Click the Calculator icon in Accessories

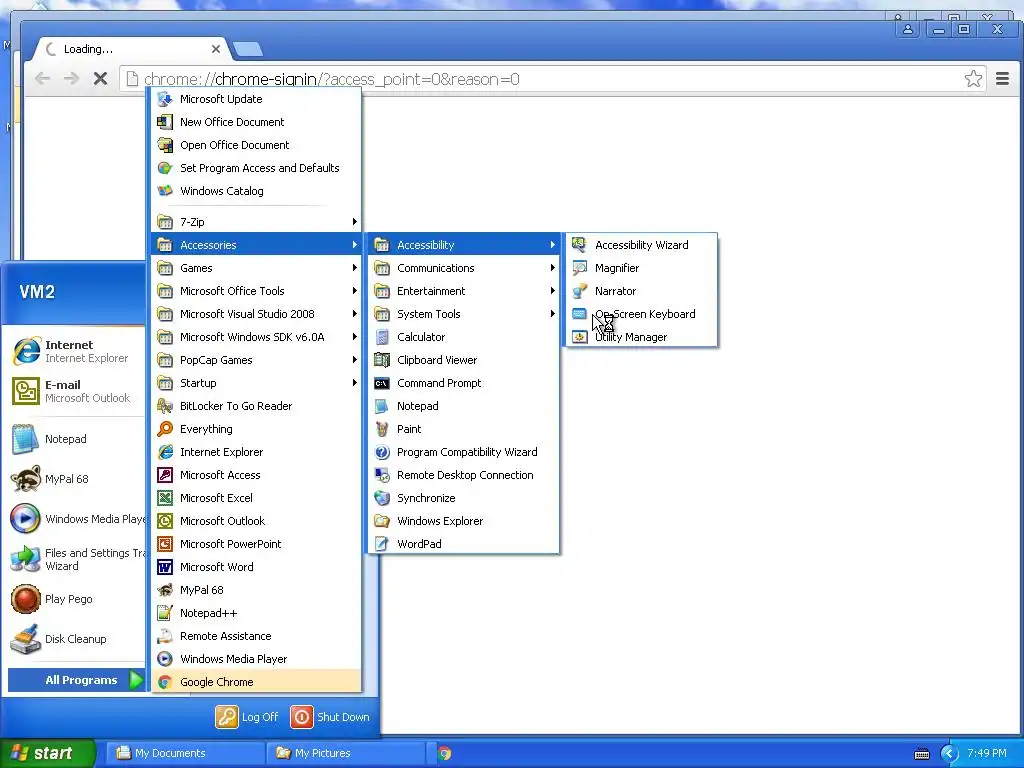pyautogui.click(x=382, y=337)
